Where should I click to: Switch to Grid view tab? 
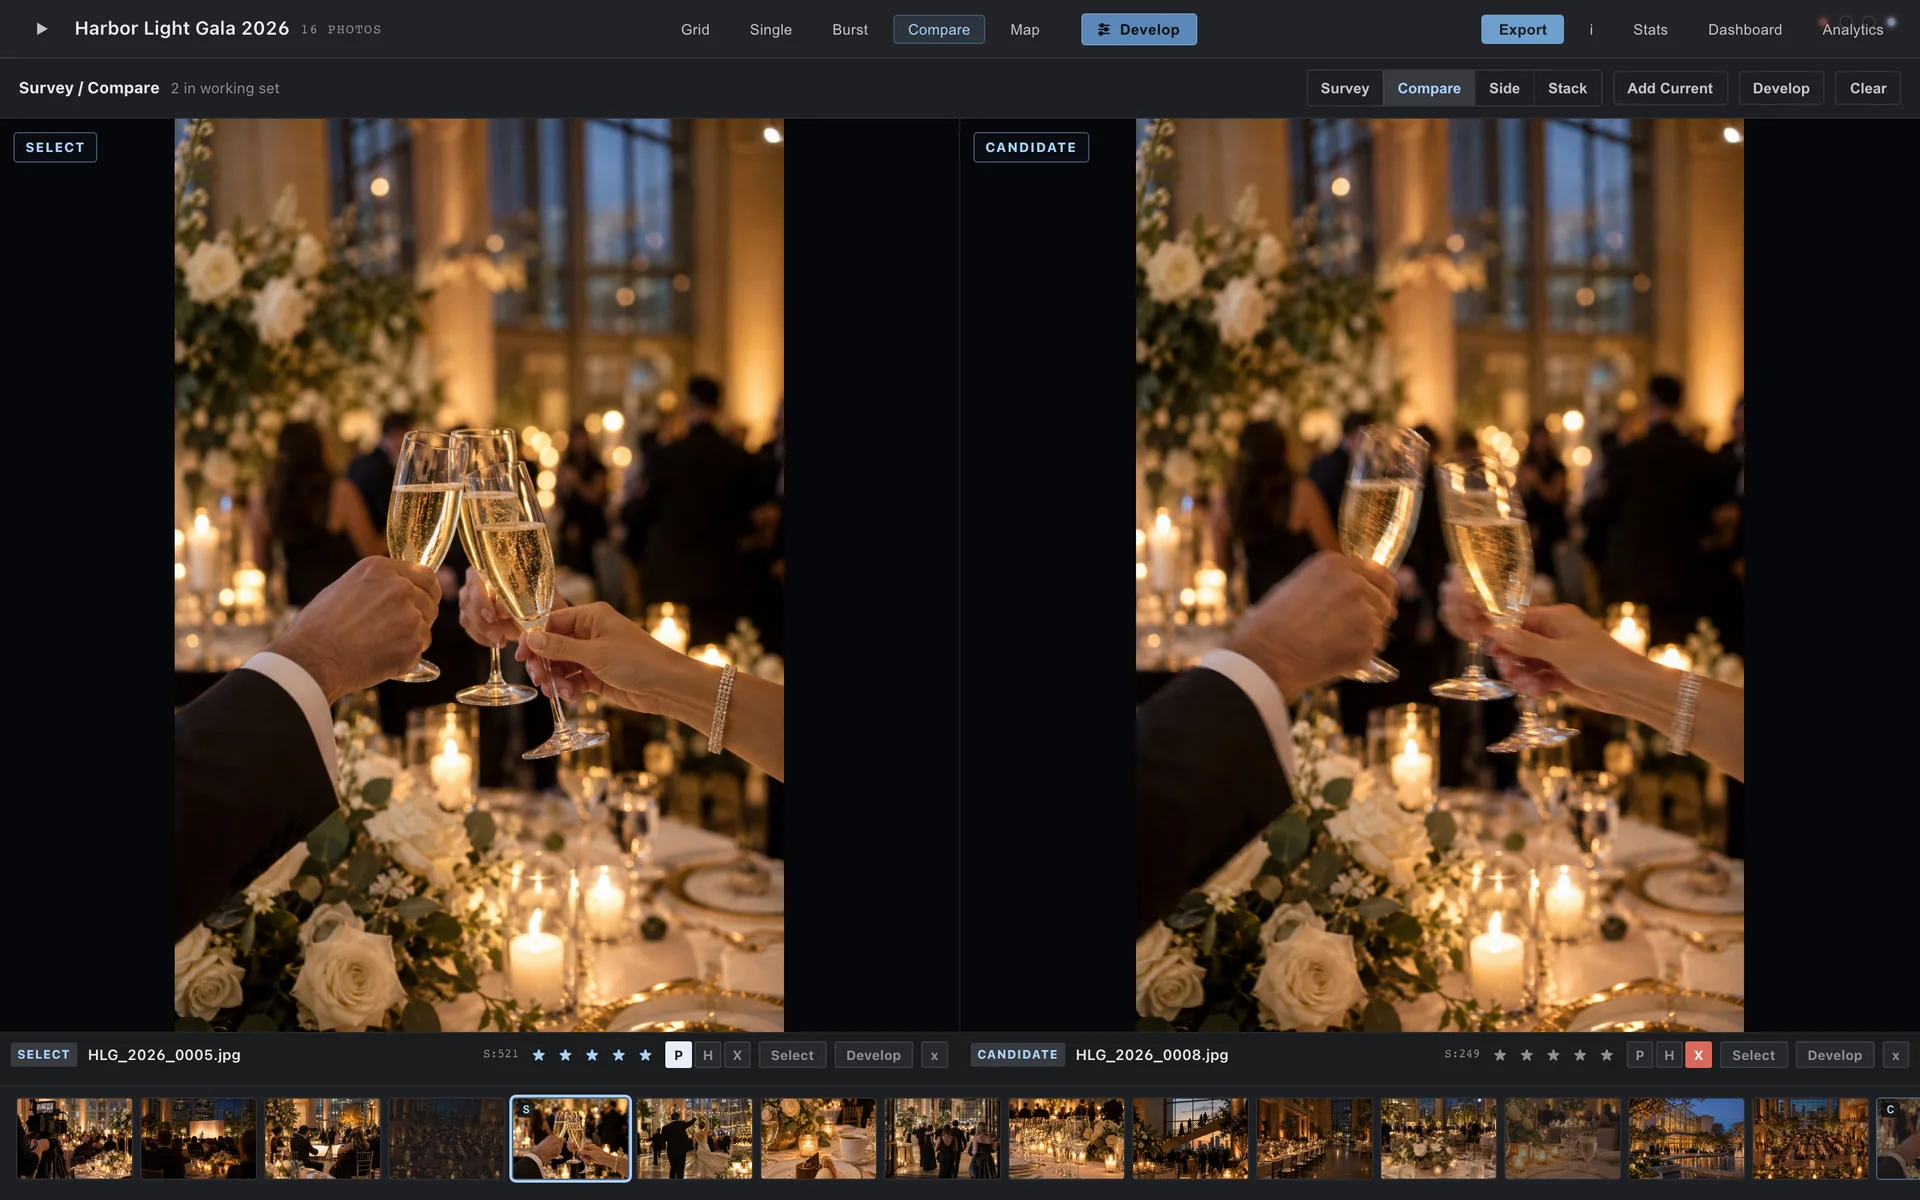(x=695, y=30)
